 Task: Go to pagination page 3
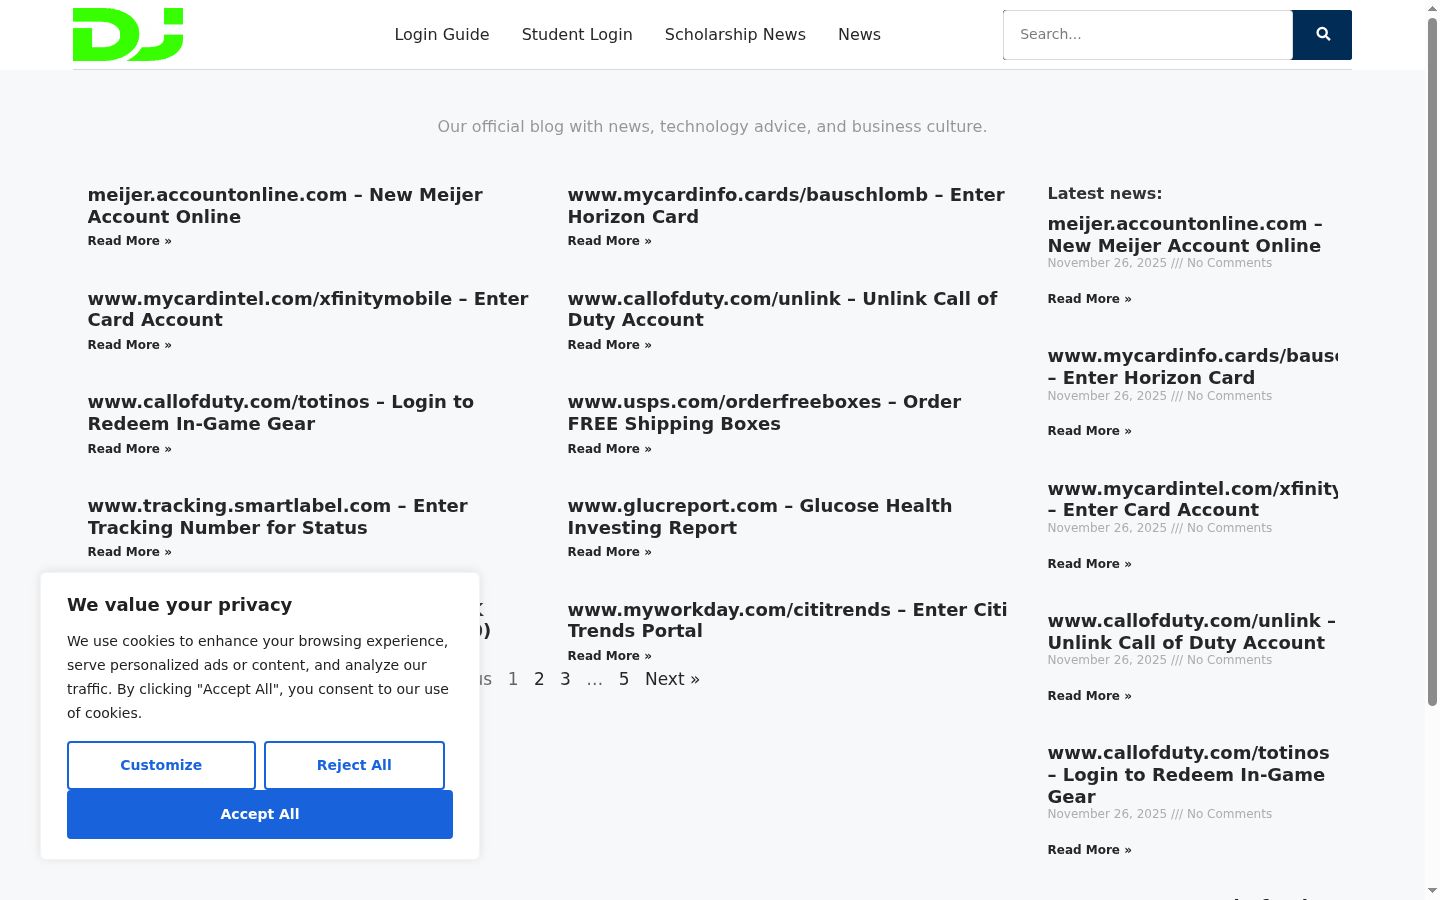click(565, 679)
